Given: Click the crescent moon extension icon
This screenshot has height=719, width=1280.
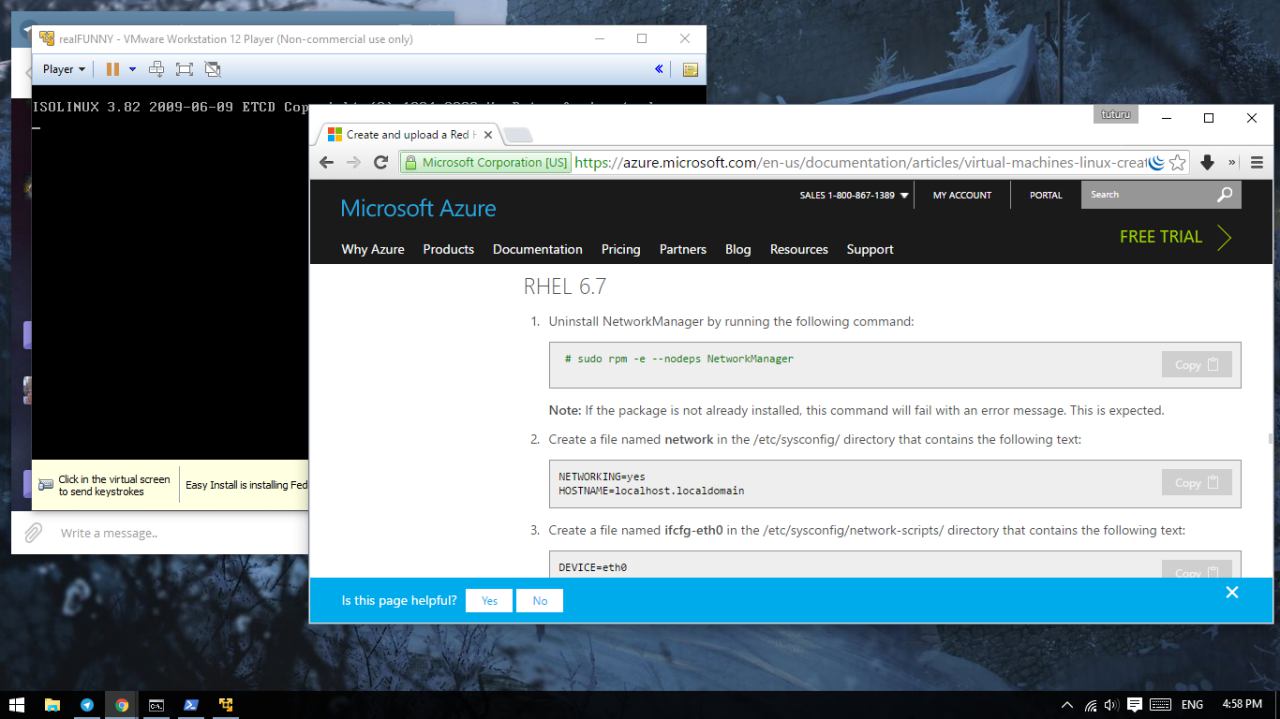Looking at the screenshot, I should pyautogui.click(x=1156, y=162).
